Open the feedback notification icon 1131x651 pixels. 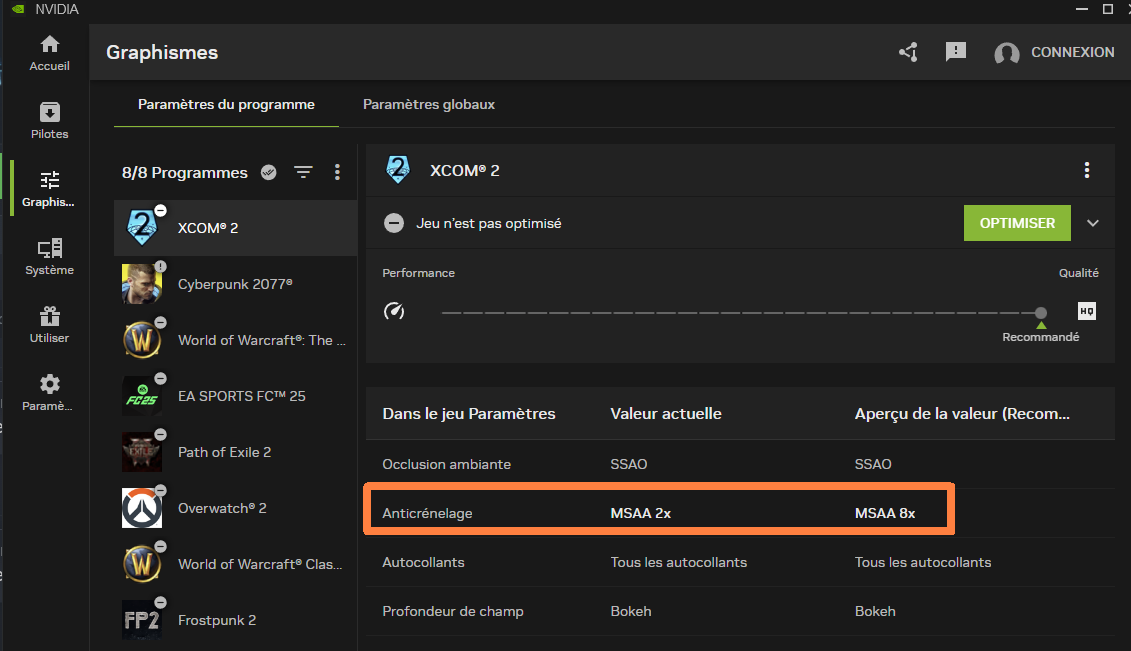(956, 52)
